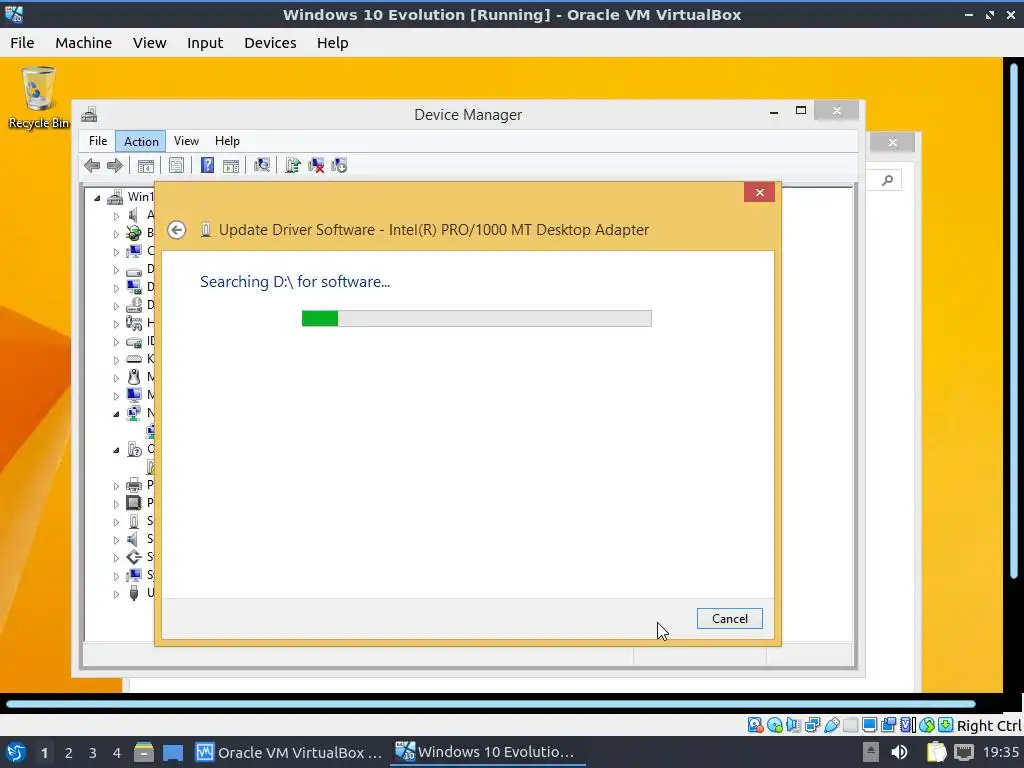This screenshot has height=768, width=1024.
Task: Open the Properties toolbar icon in Device Manager
Action: click(176, 166)
